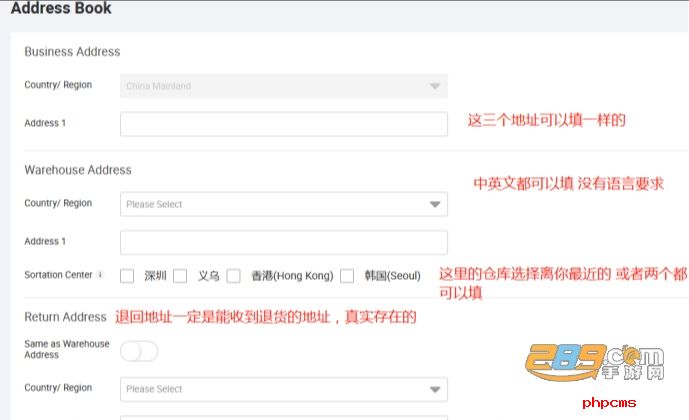Check the 韩国(Seoul) sortation center checkbox

coord(347,276)
